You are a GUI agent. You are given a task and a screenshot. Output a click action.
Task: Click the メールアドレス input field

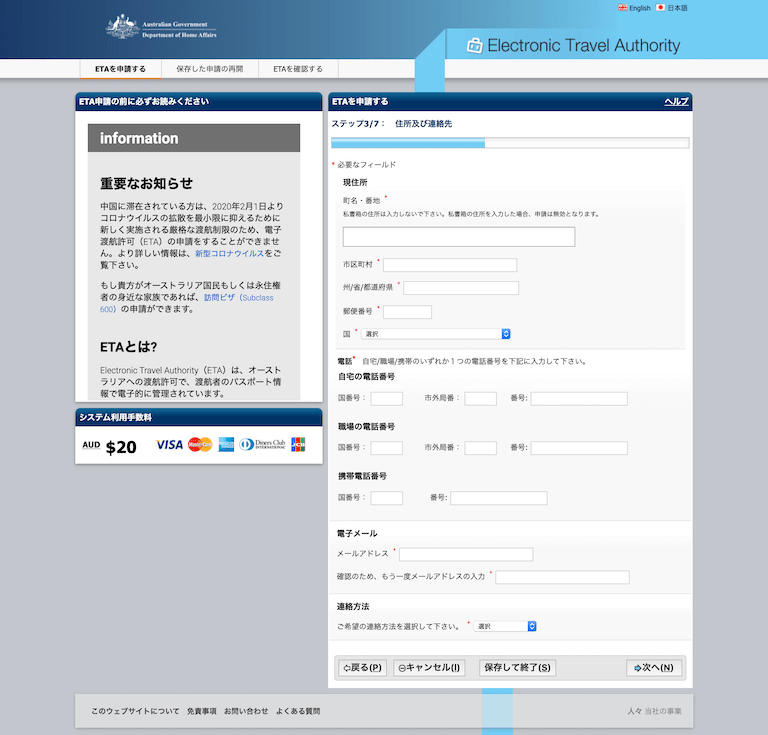pyautogui.click(x=466, y=554)
